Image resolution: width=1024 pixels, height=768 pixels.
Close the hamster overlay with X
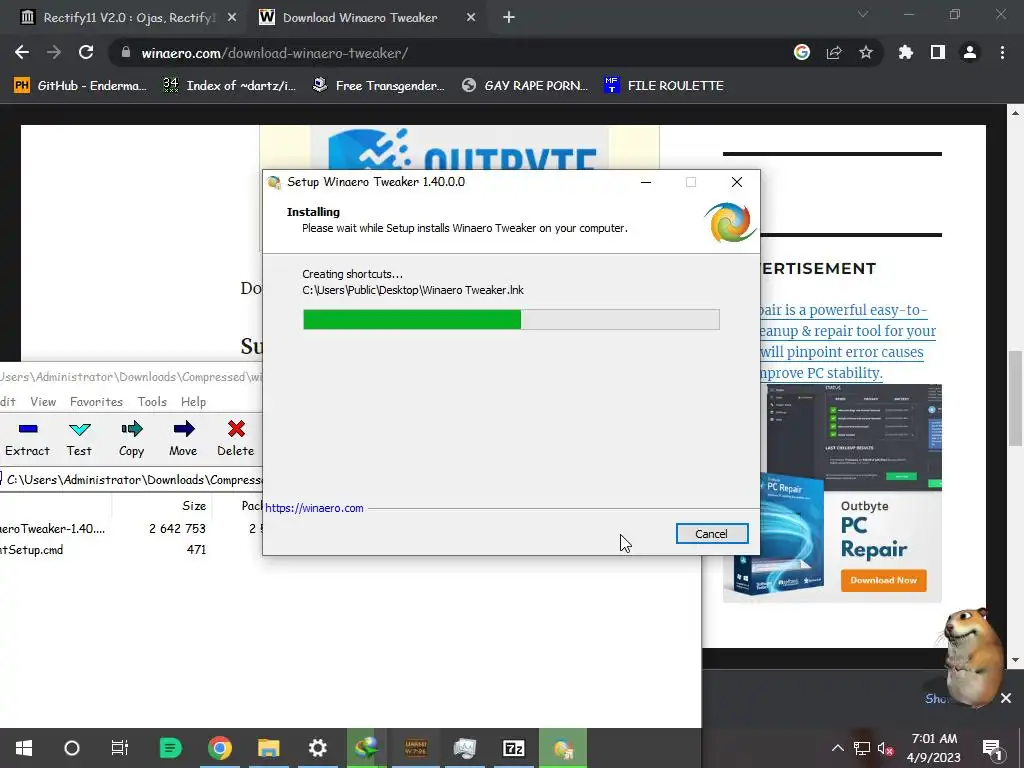click(1006, 698)
